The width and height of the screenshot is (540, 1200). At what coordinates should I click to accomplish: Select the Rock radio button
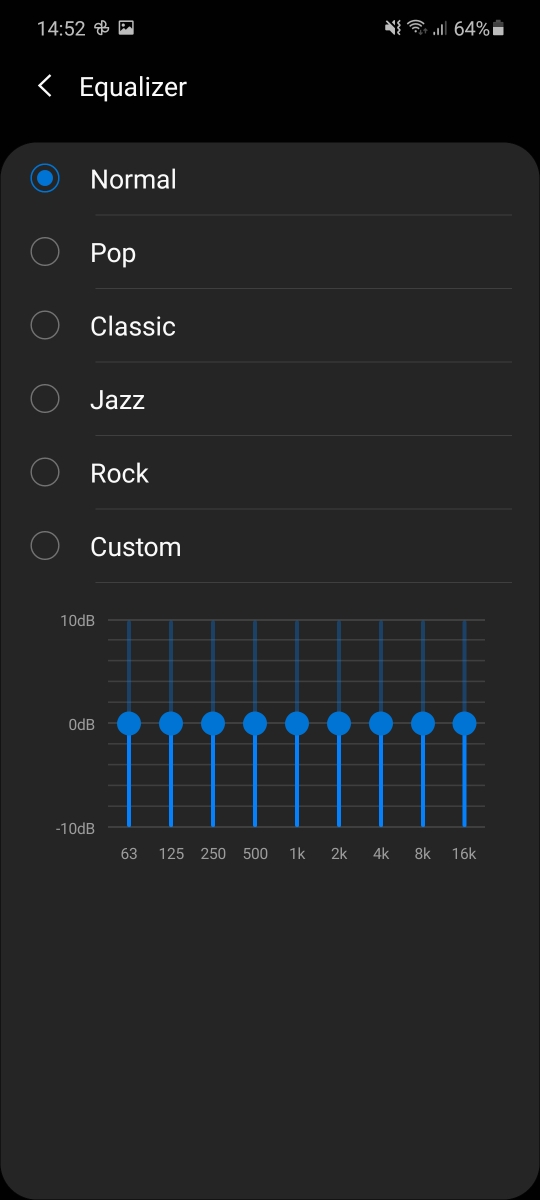coord(45,473)
